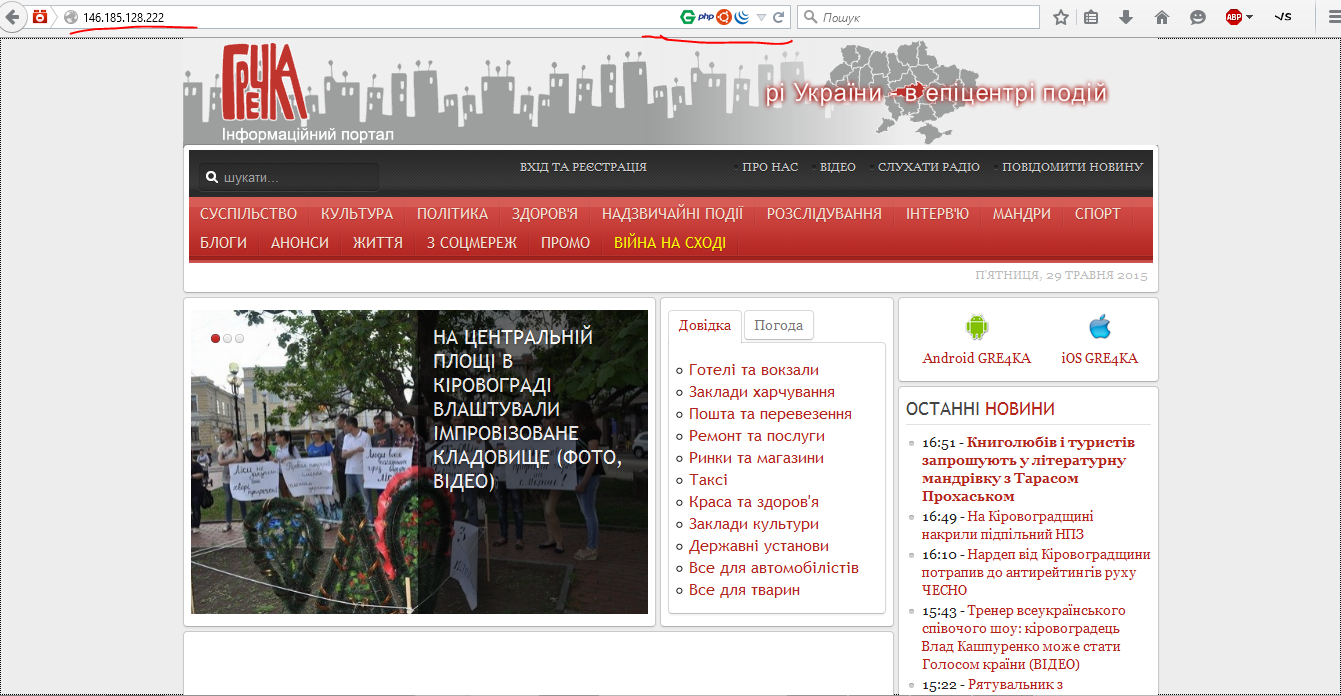Go to browser home page icon
This screenshot has width=1341, height=696.
pos(1161,17)
